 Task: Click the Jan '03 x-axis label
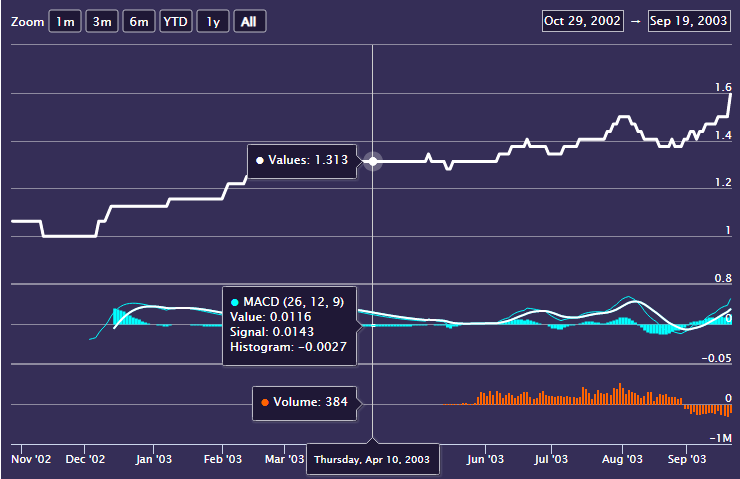154,459
